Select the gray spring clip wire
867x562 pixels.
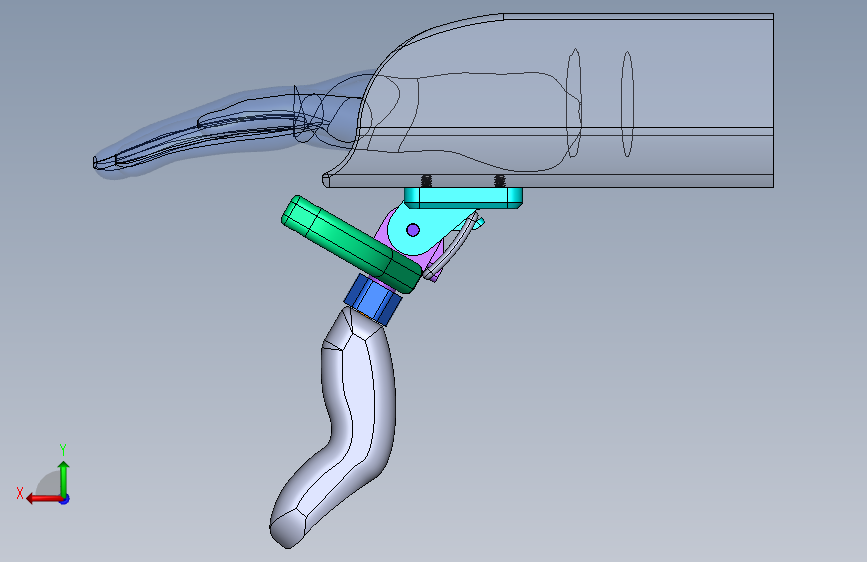pos(451,248)
